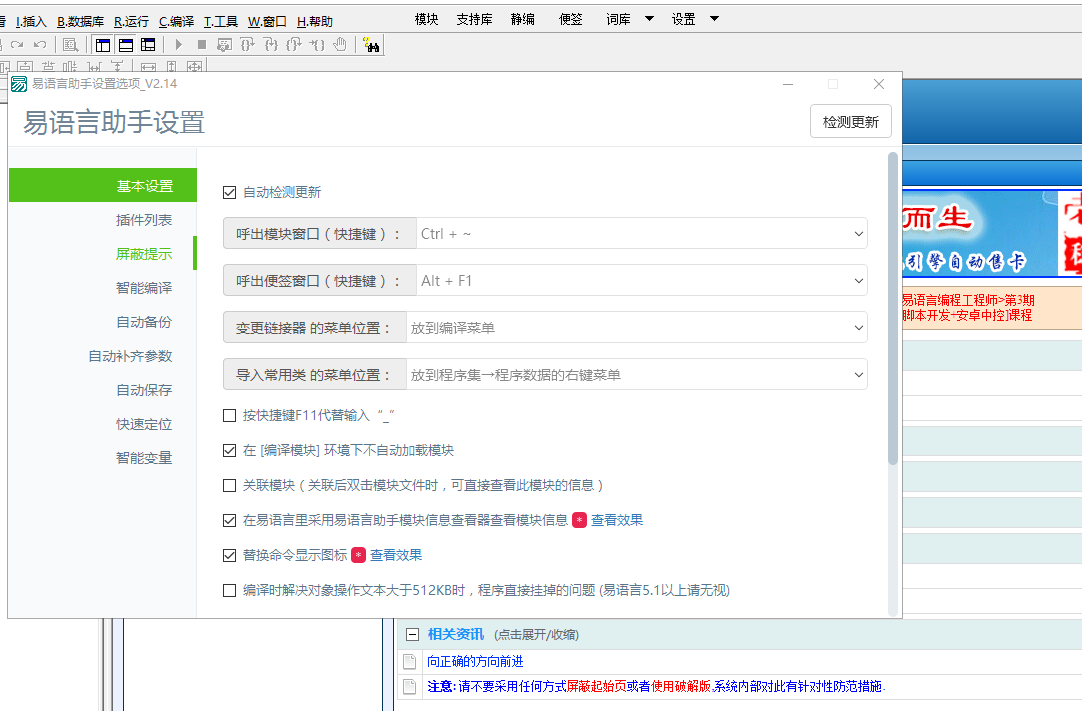Click document icon beside 向正确的方向前进

click(x=409, y=661)
